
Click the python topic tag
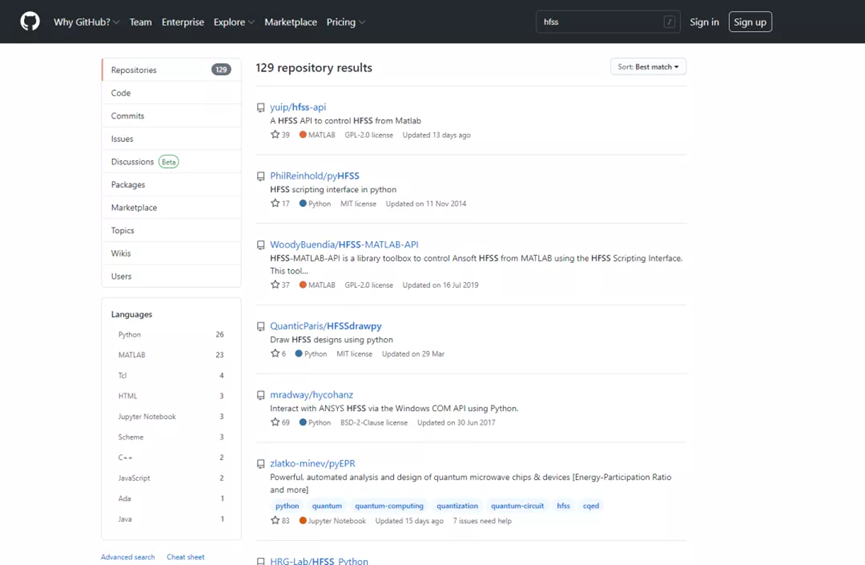tap(287, 506)
